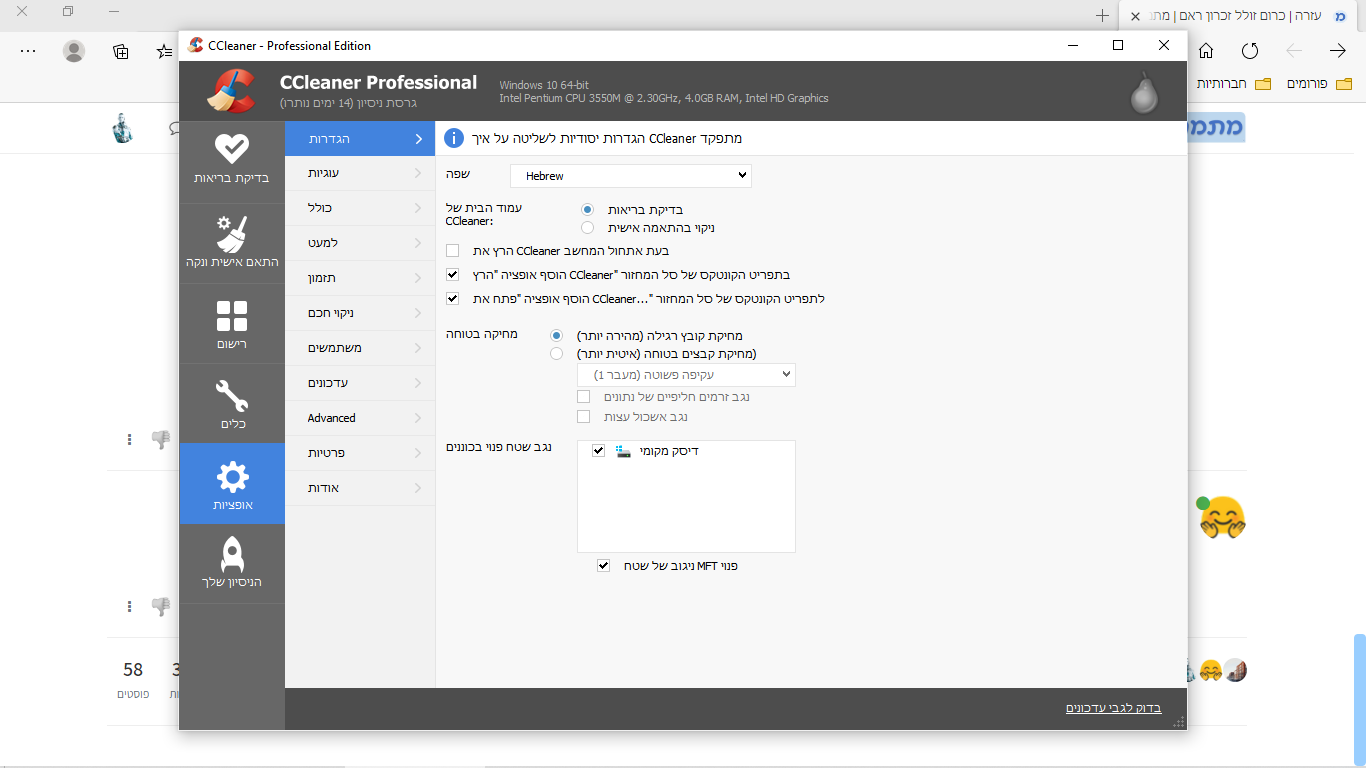The image size is (1366, 768).
Task: Click lower forum post three-dot menu
Action: click(x=129, y=606)
